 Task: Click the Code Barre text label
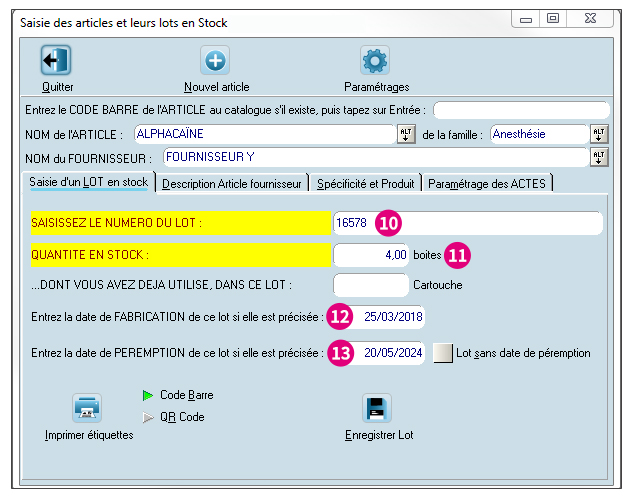coord(186,395)
